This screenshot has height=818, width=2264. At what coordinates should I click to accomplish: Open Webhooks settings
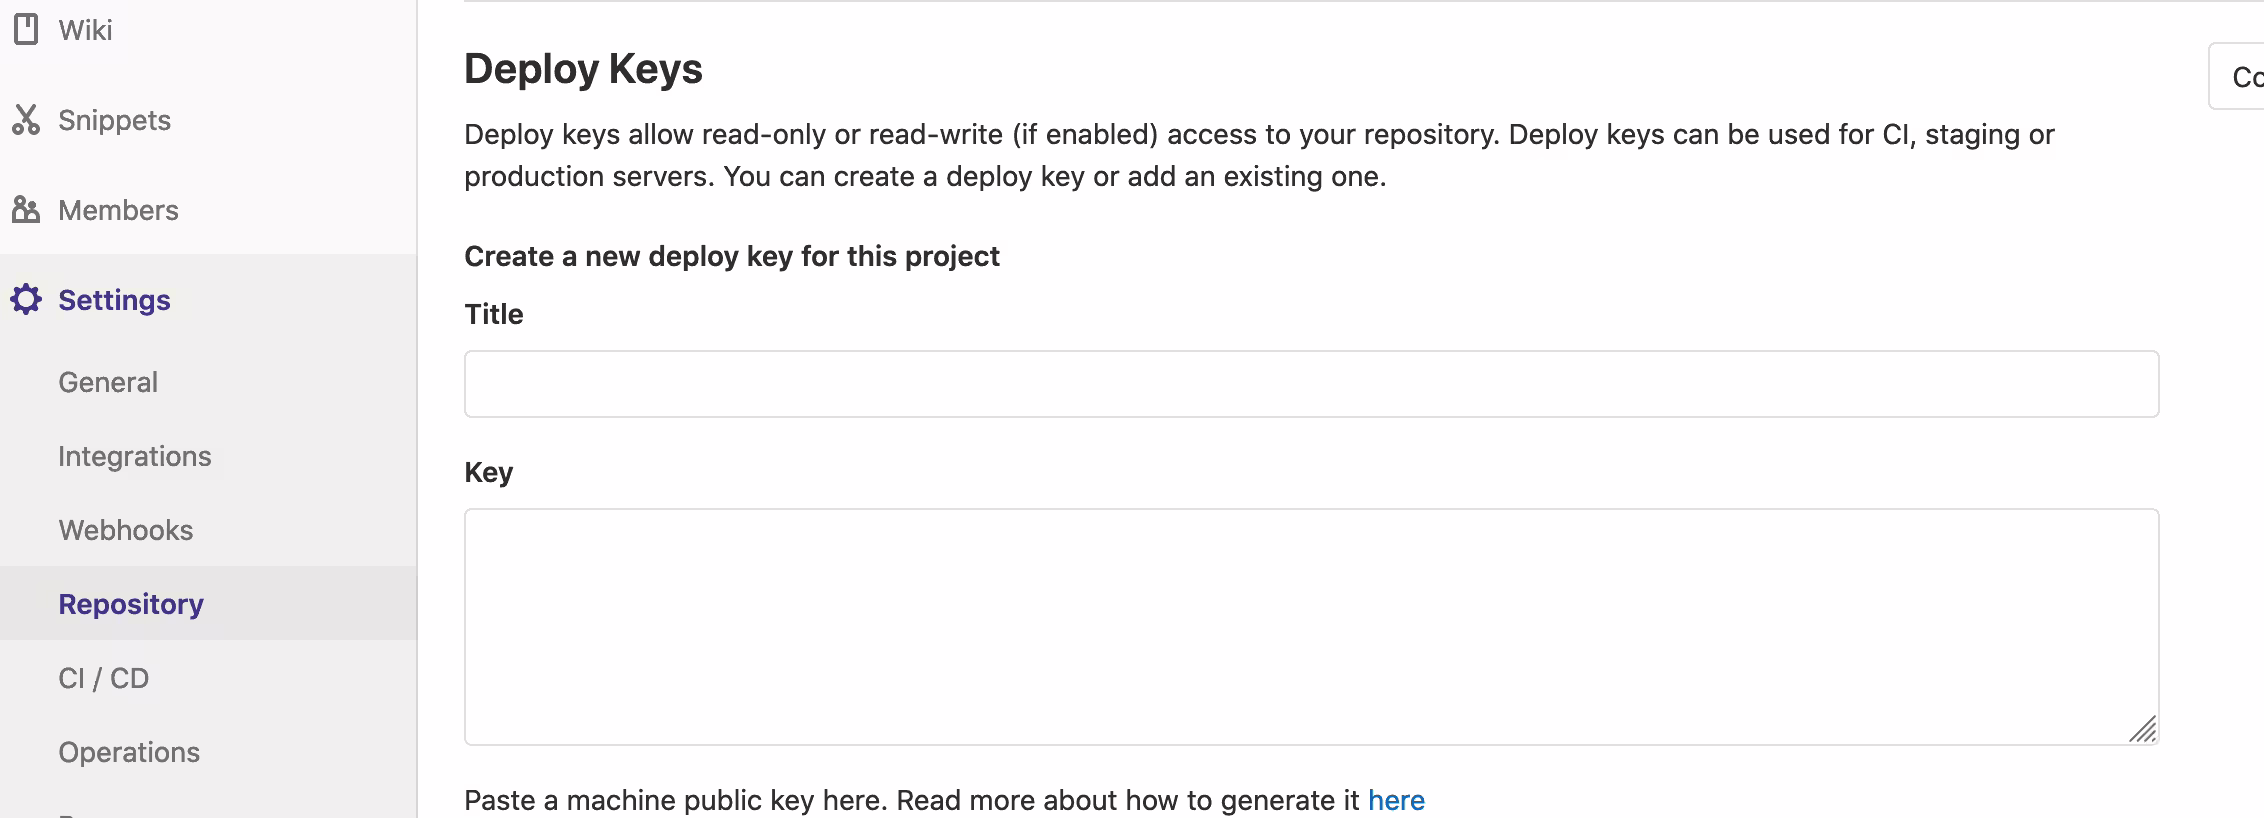coord(126,529)
